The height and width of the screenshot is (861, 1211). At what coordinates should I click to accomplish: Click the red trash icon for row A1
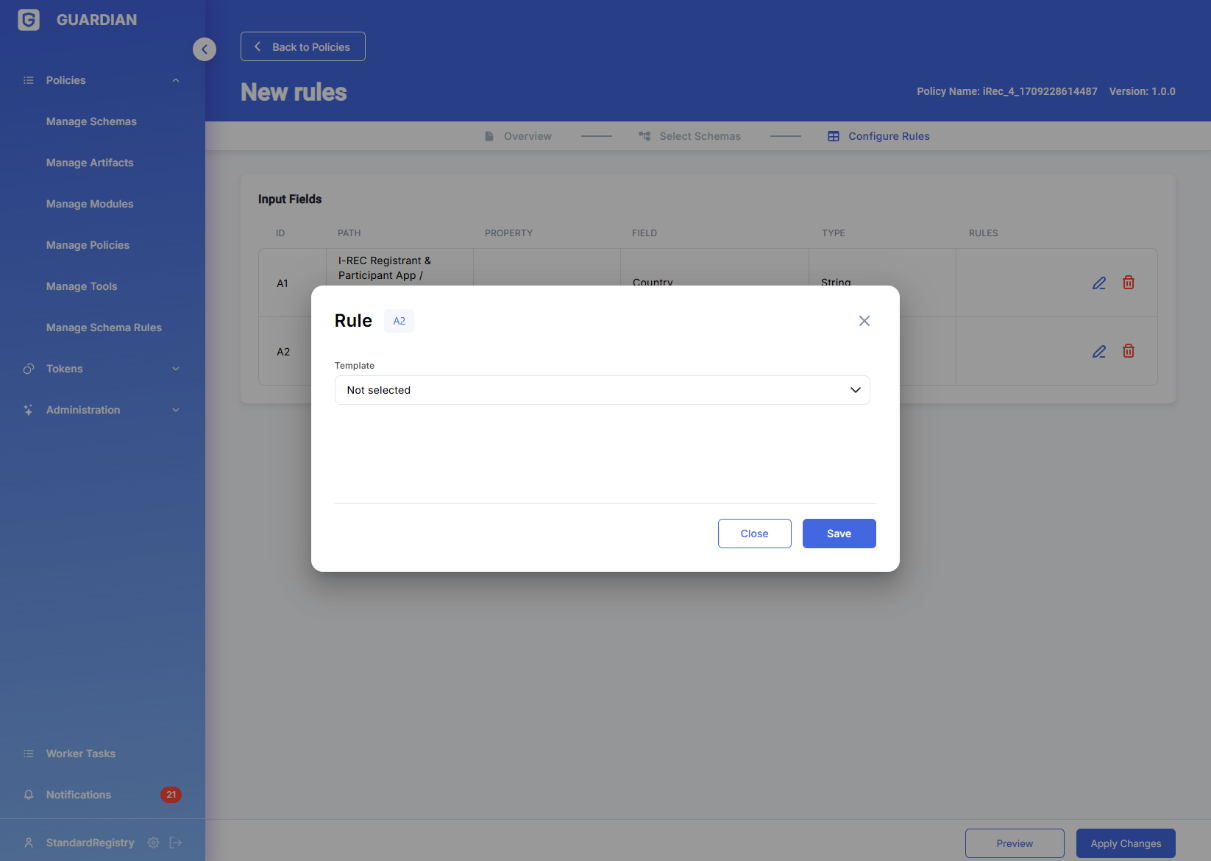tap(1128, 283)
